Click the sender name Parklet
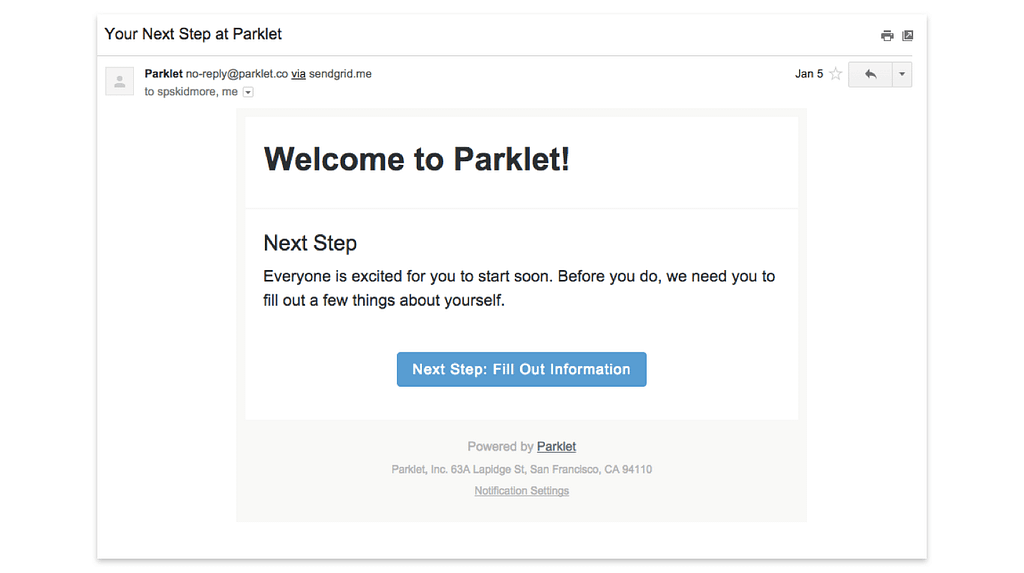The height and width of the screenshot is (573, 1024). pyautogui.click(x=164, y=74)
